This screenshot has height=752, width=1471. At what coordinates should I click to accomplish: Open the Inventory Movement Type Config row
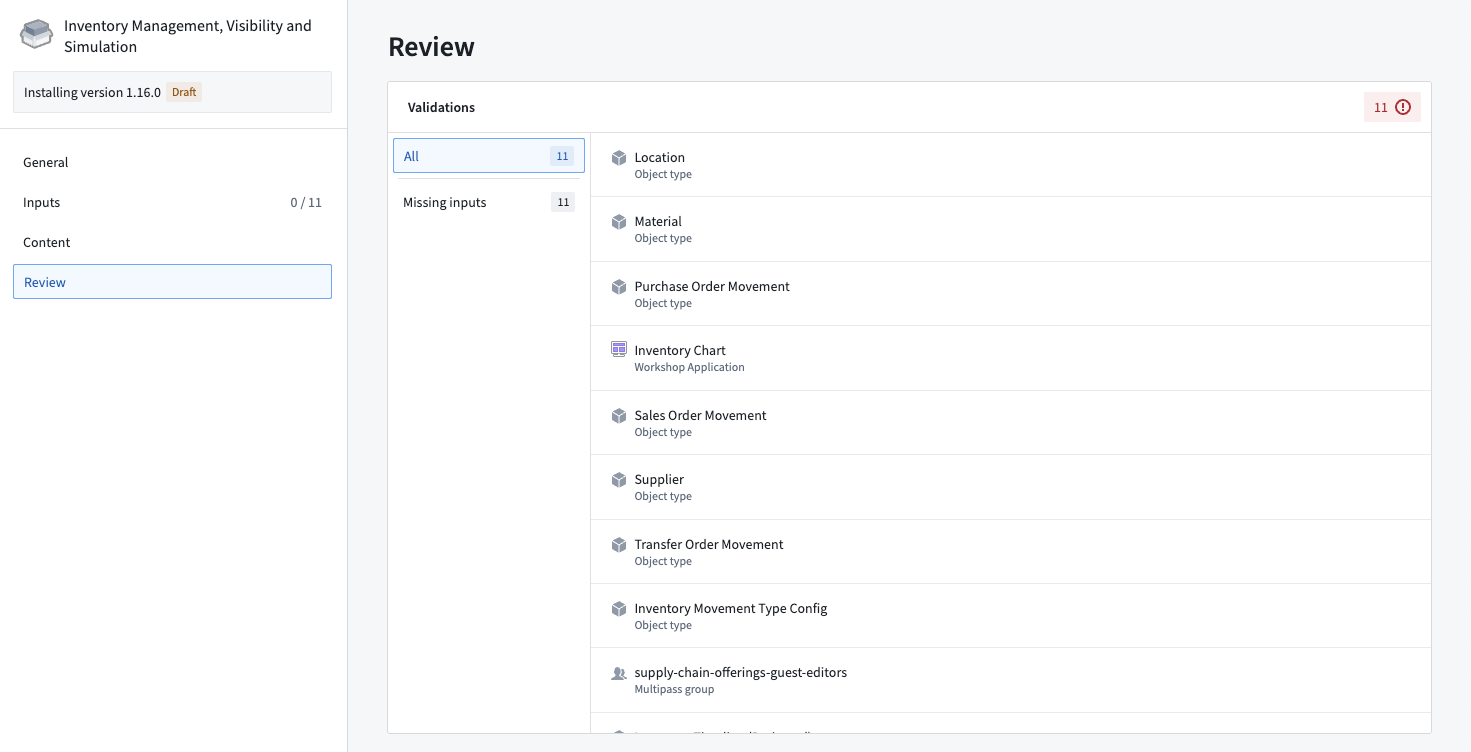point(1011,616)
